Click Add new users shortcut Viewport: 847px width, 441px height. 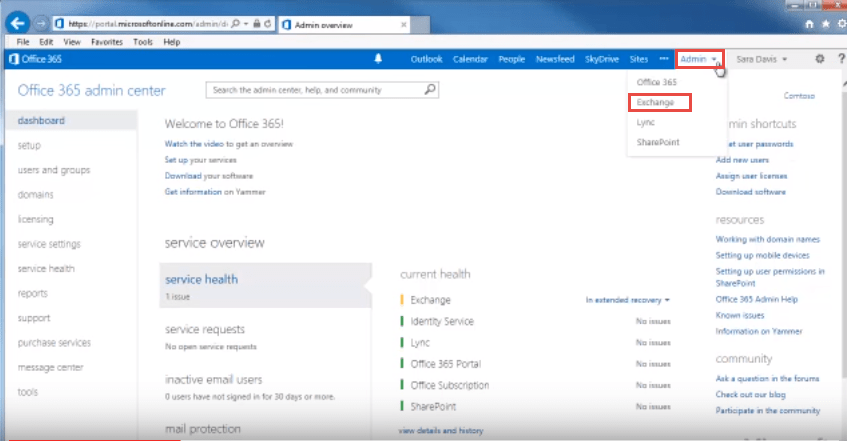pyautogui.click(x=742, y=160)
